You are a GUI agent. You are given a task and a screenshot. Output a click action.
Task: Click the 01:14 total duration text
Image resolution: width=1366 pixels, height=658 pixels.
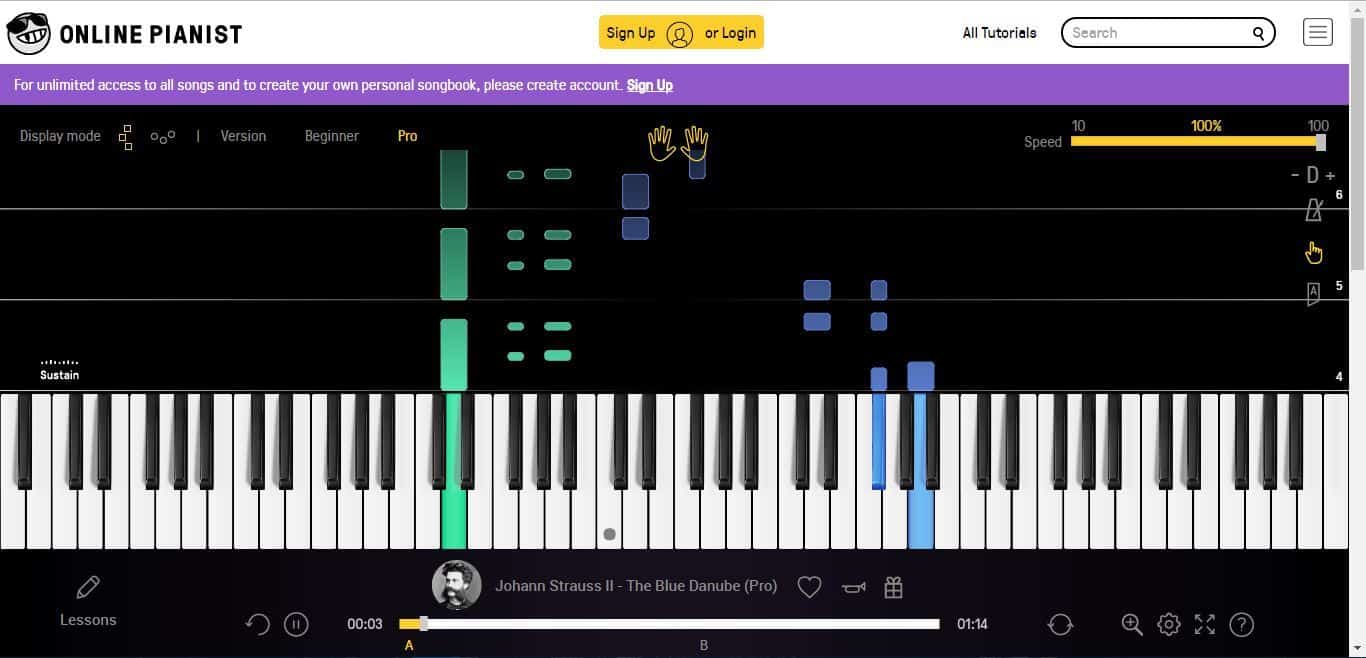click(x=972, y=624)
